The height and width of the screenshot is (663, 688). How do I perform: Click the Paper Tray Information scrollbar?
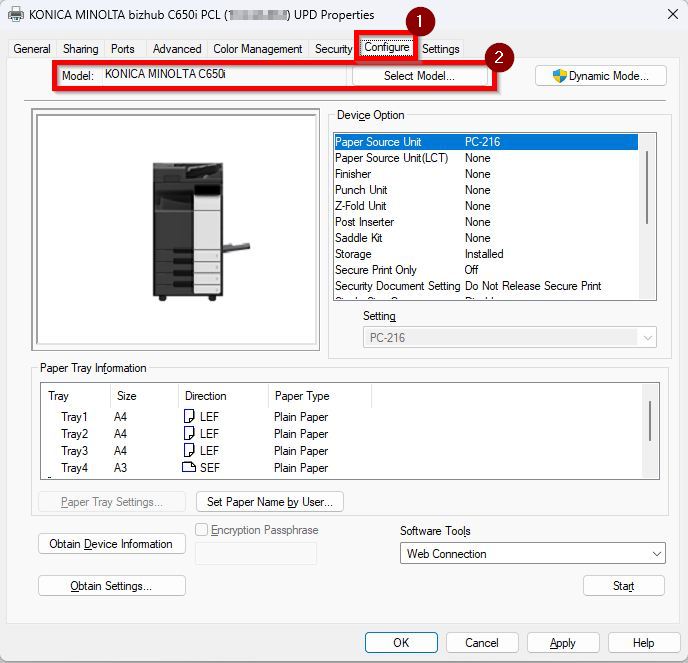[x=651, y=421]
